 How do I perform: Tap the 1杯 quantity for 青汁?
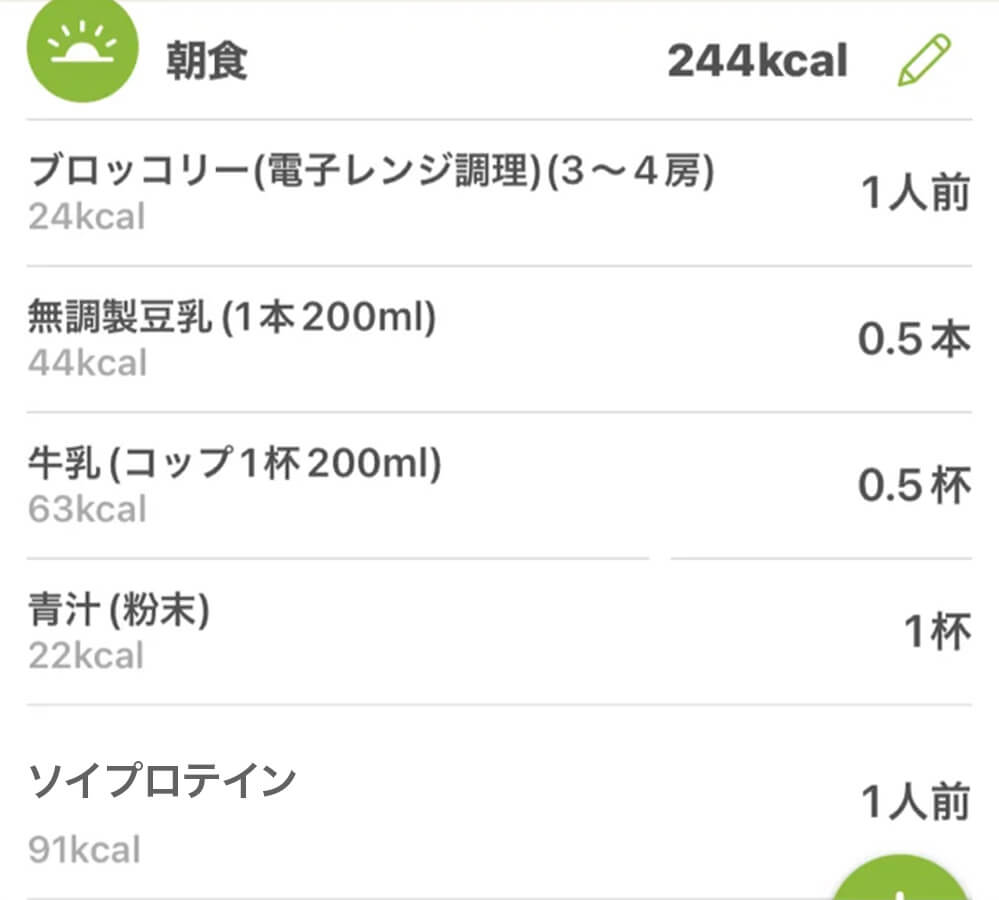[x=937, y=632]
